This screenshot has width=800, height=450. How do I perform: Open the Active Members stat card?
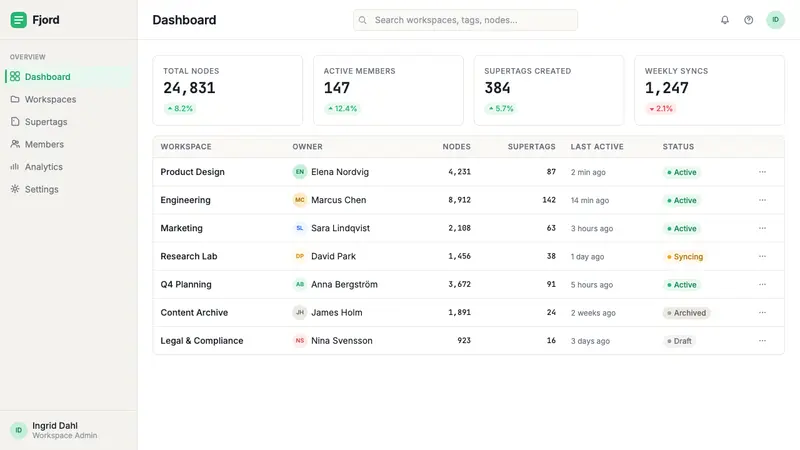tap(388, 90)
